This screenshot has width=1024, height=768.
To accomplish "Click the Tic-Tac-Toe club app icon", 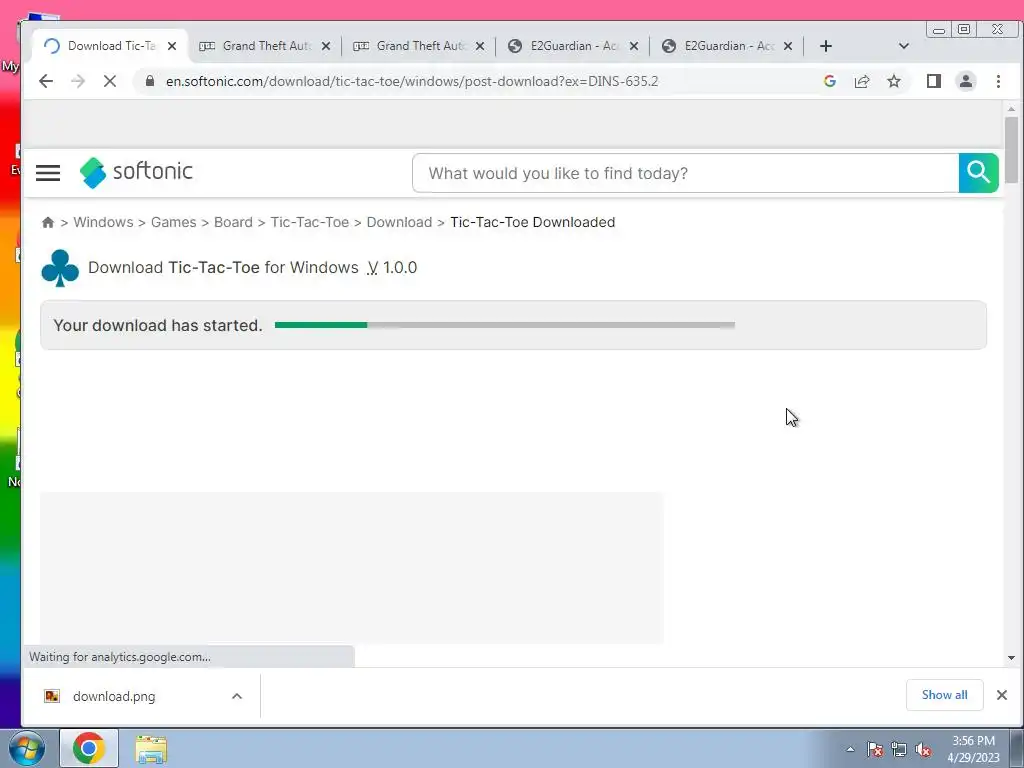I will coord(60,268).
